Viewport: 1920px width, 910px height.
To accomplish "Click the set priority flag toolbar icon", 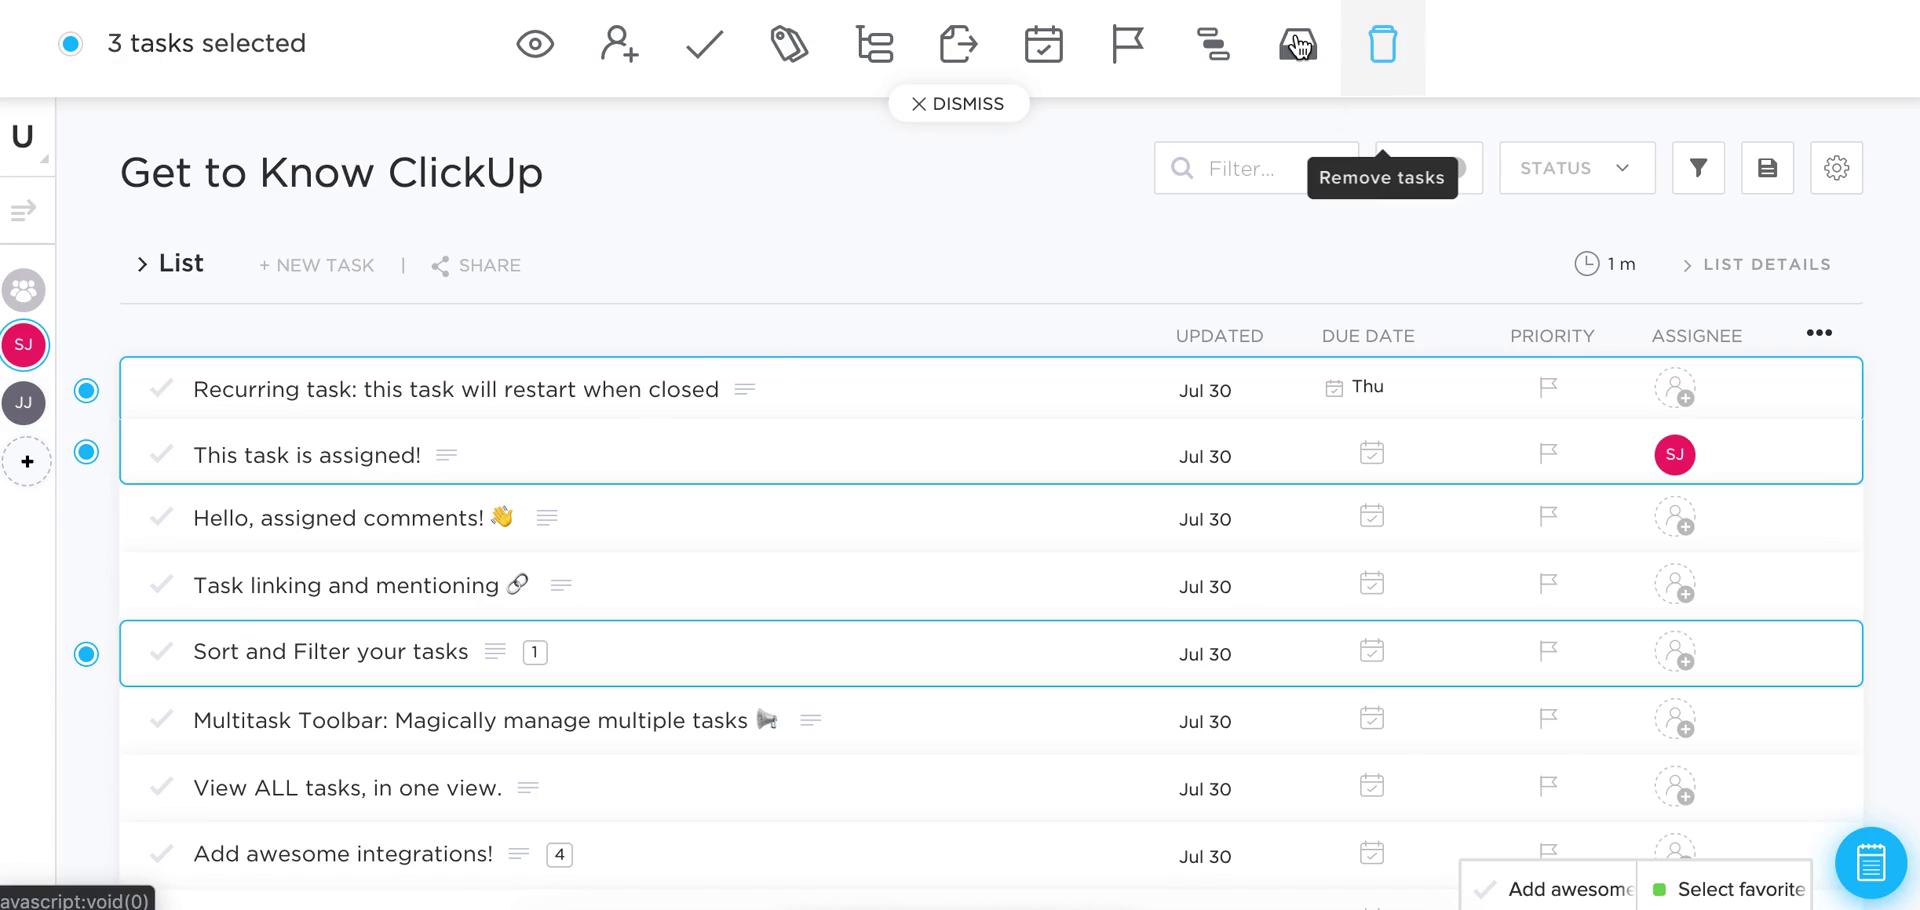I will 1127,44.
